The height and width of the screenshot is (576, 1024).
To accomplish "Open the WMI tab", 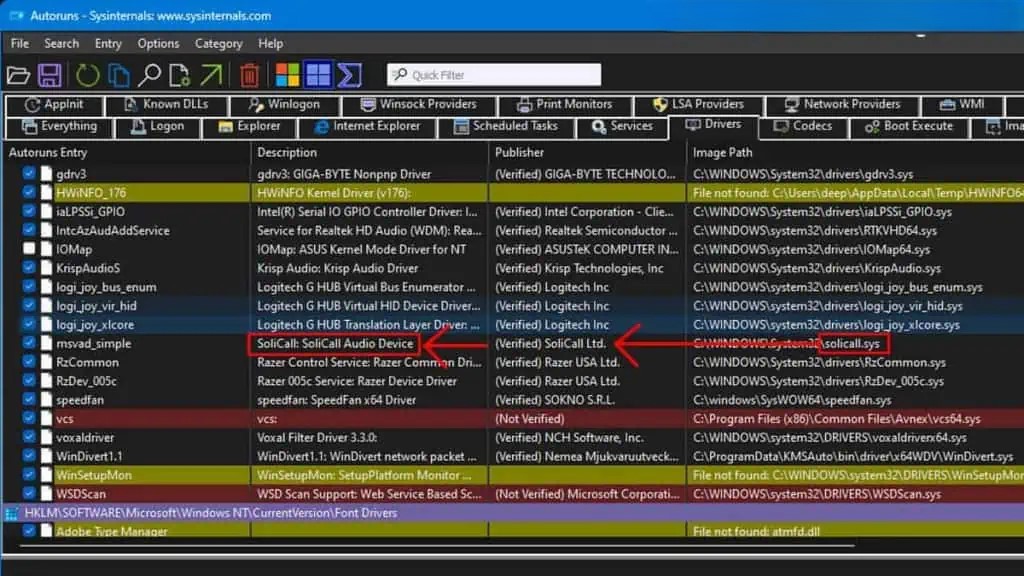I will pos(962,104).
